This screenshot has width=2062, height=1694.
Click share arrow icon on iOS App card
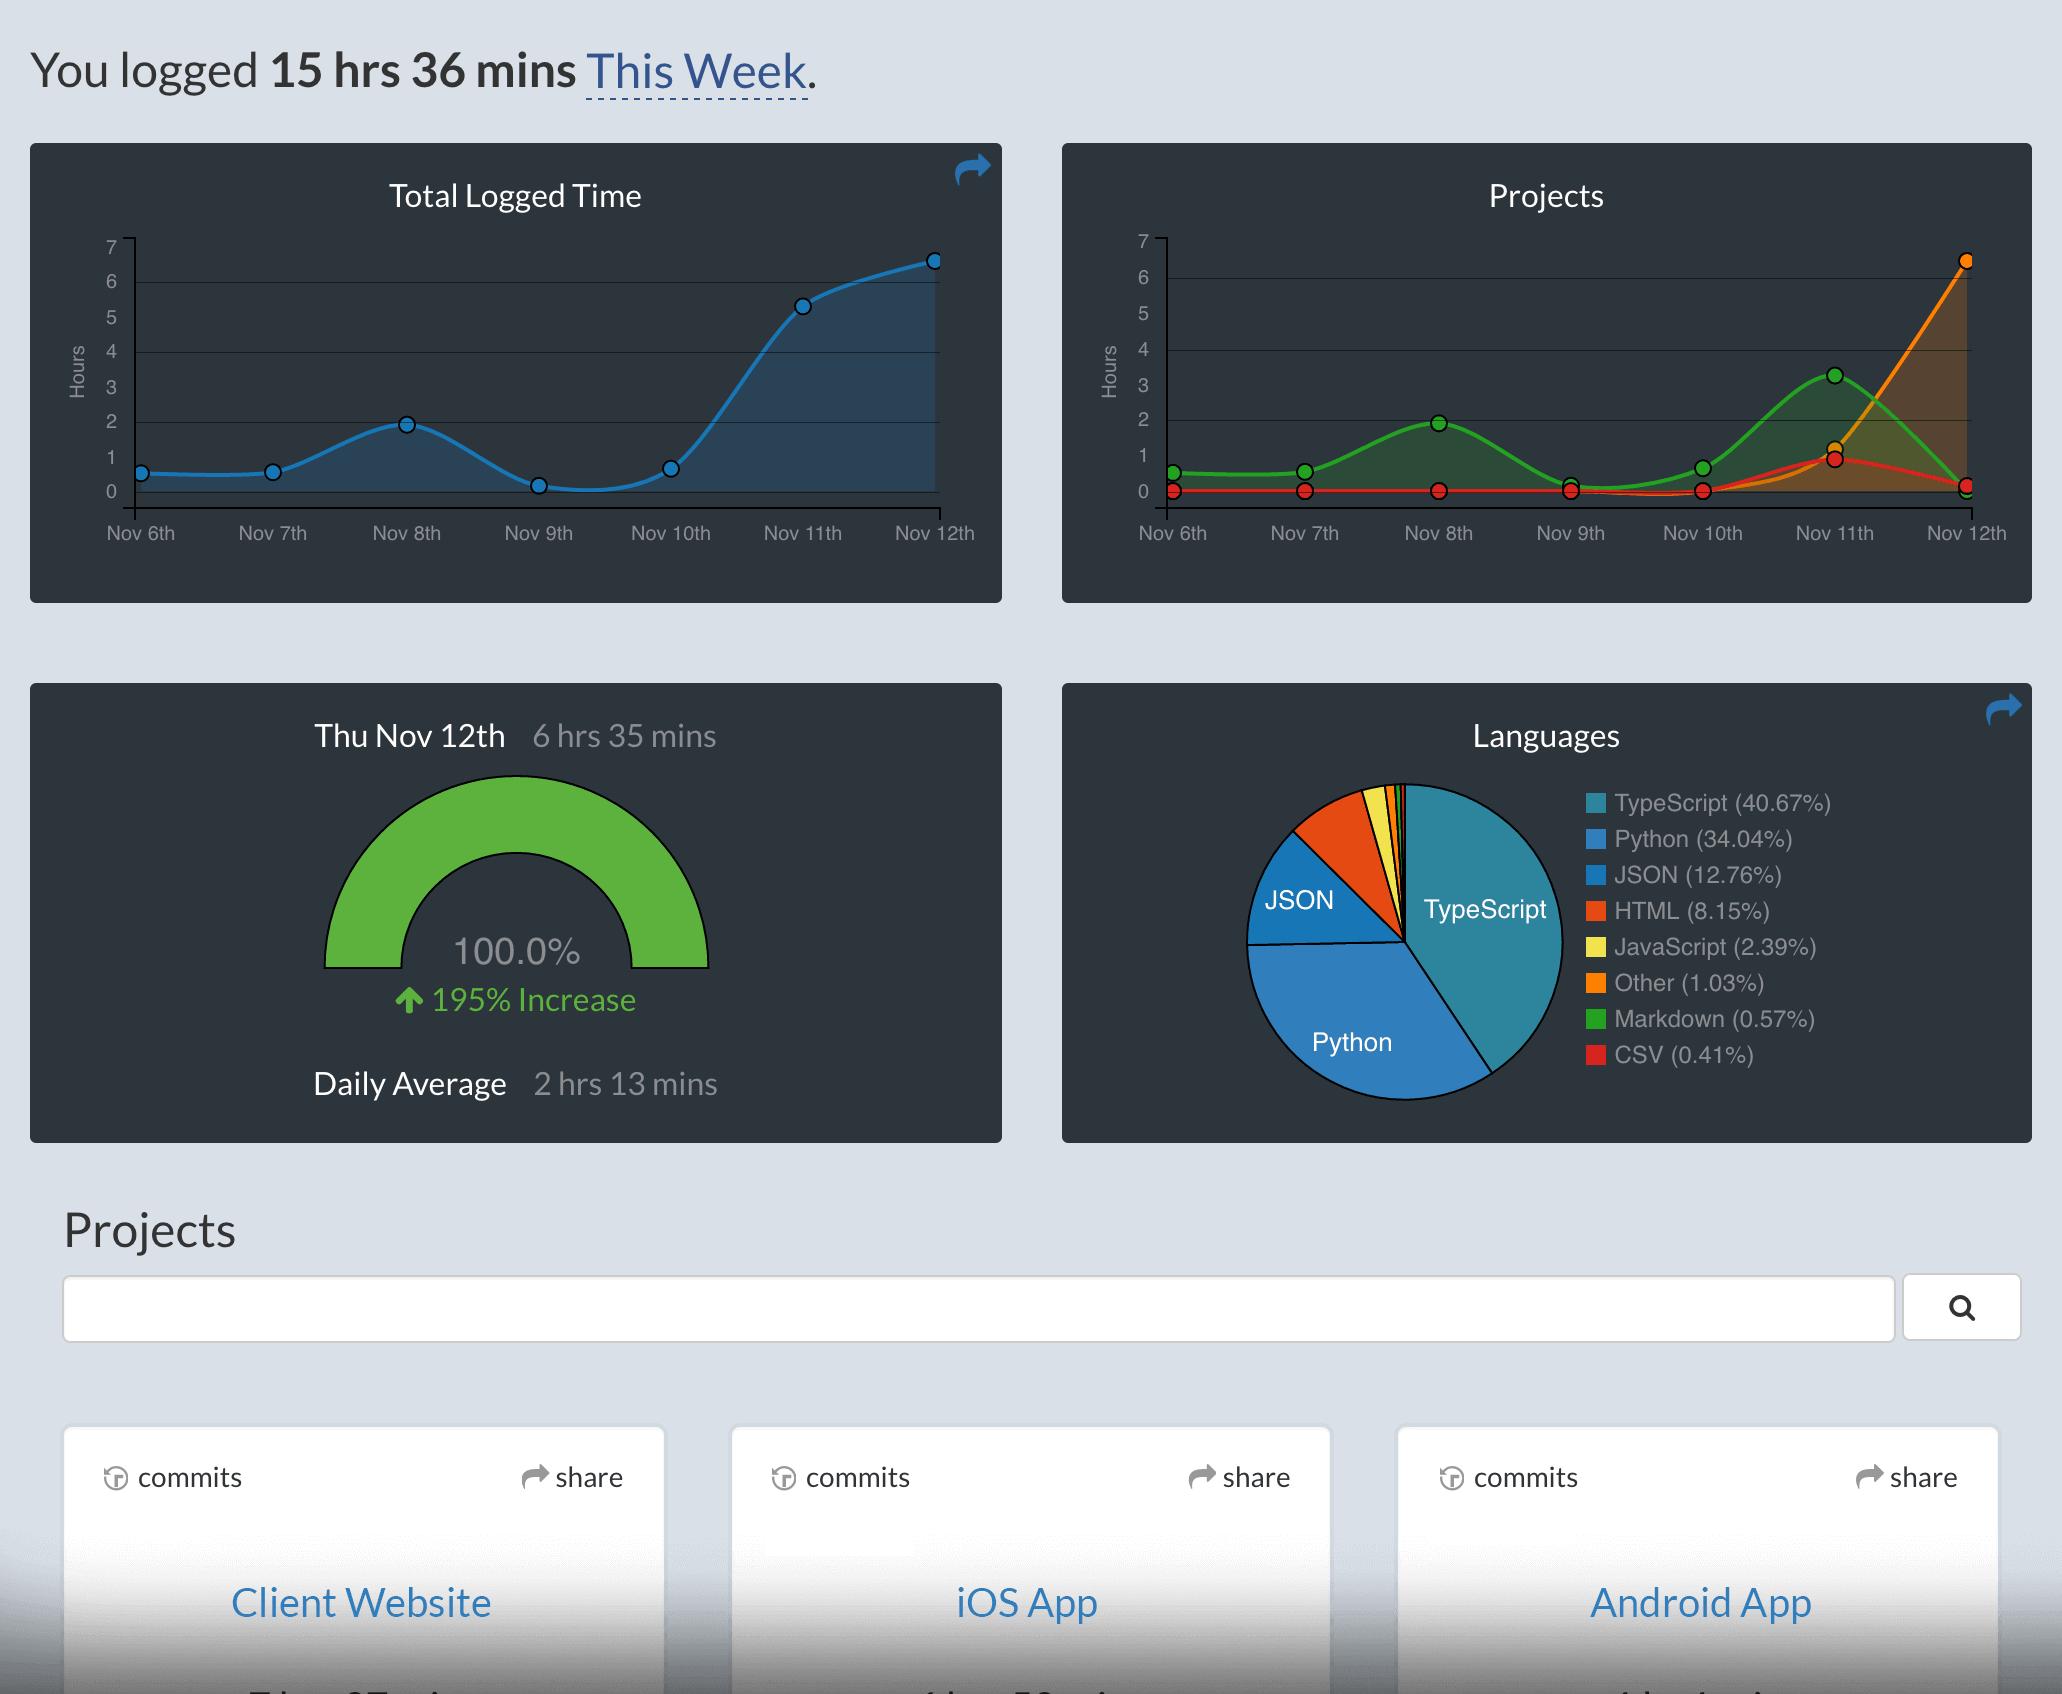click(1202, 1477)
